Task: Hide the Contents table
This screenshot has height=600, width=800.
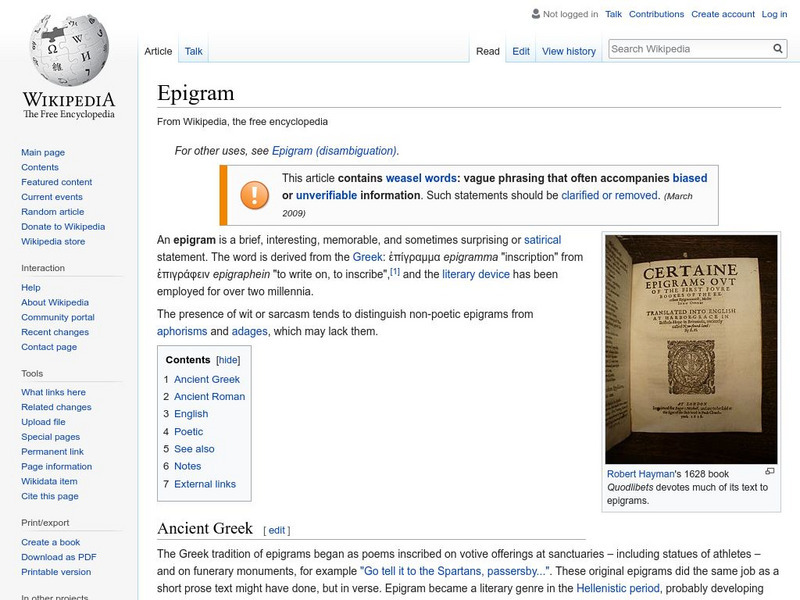Action: click(x=228, y=360)
